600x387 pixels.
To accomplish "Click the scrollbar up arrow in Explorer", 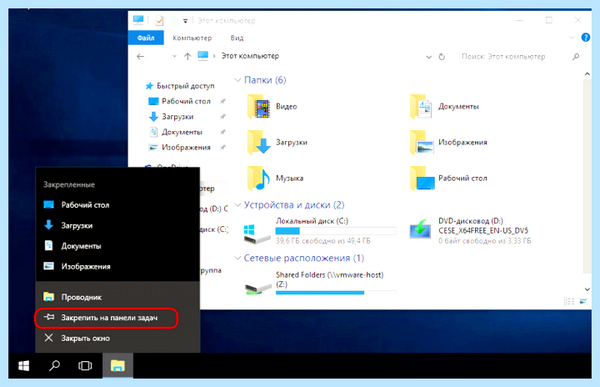I will 587,73.
